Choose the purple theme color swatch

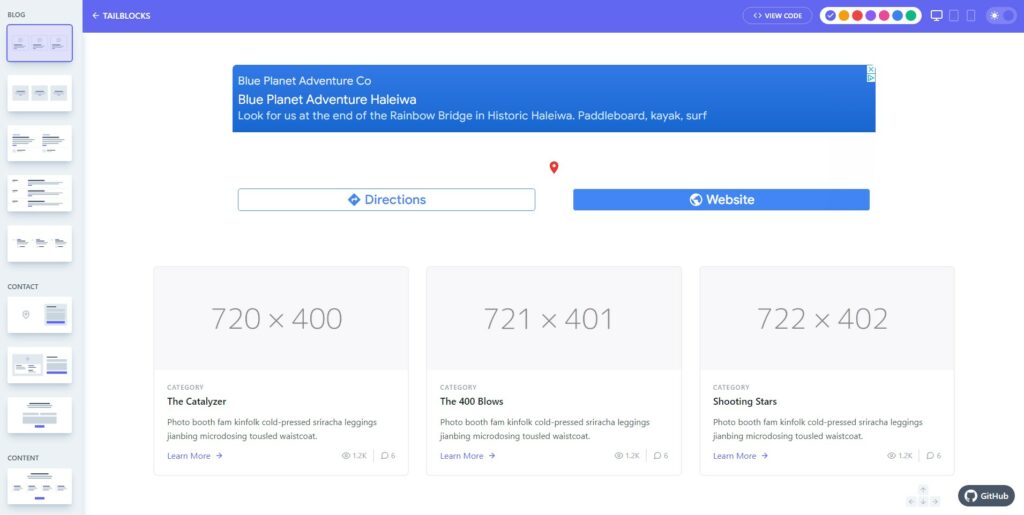pyautogui.click(x=871, y=16)
